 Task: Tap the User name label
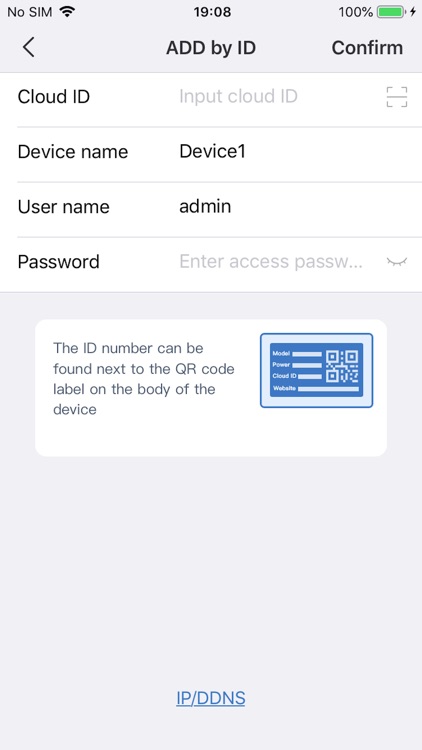64,207
